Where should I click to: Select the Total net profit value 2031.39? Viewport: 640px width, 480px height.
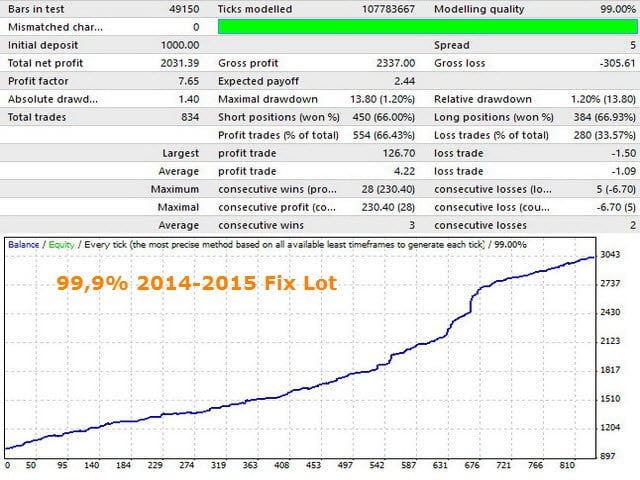tap(178, 63)
